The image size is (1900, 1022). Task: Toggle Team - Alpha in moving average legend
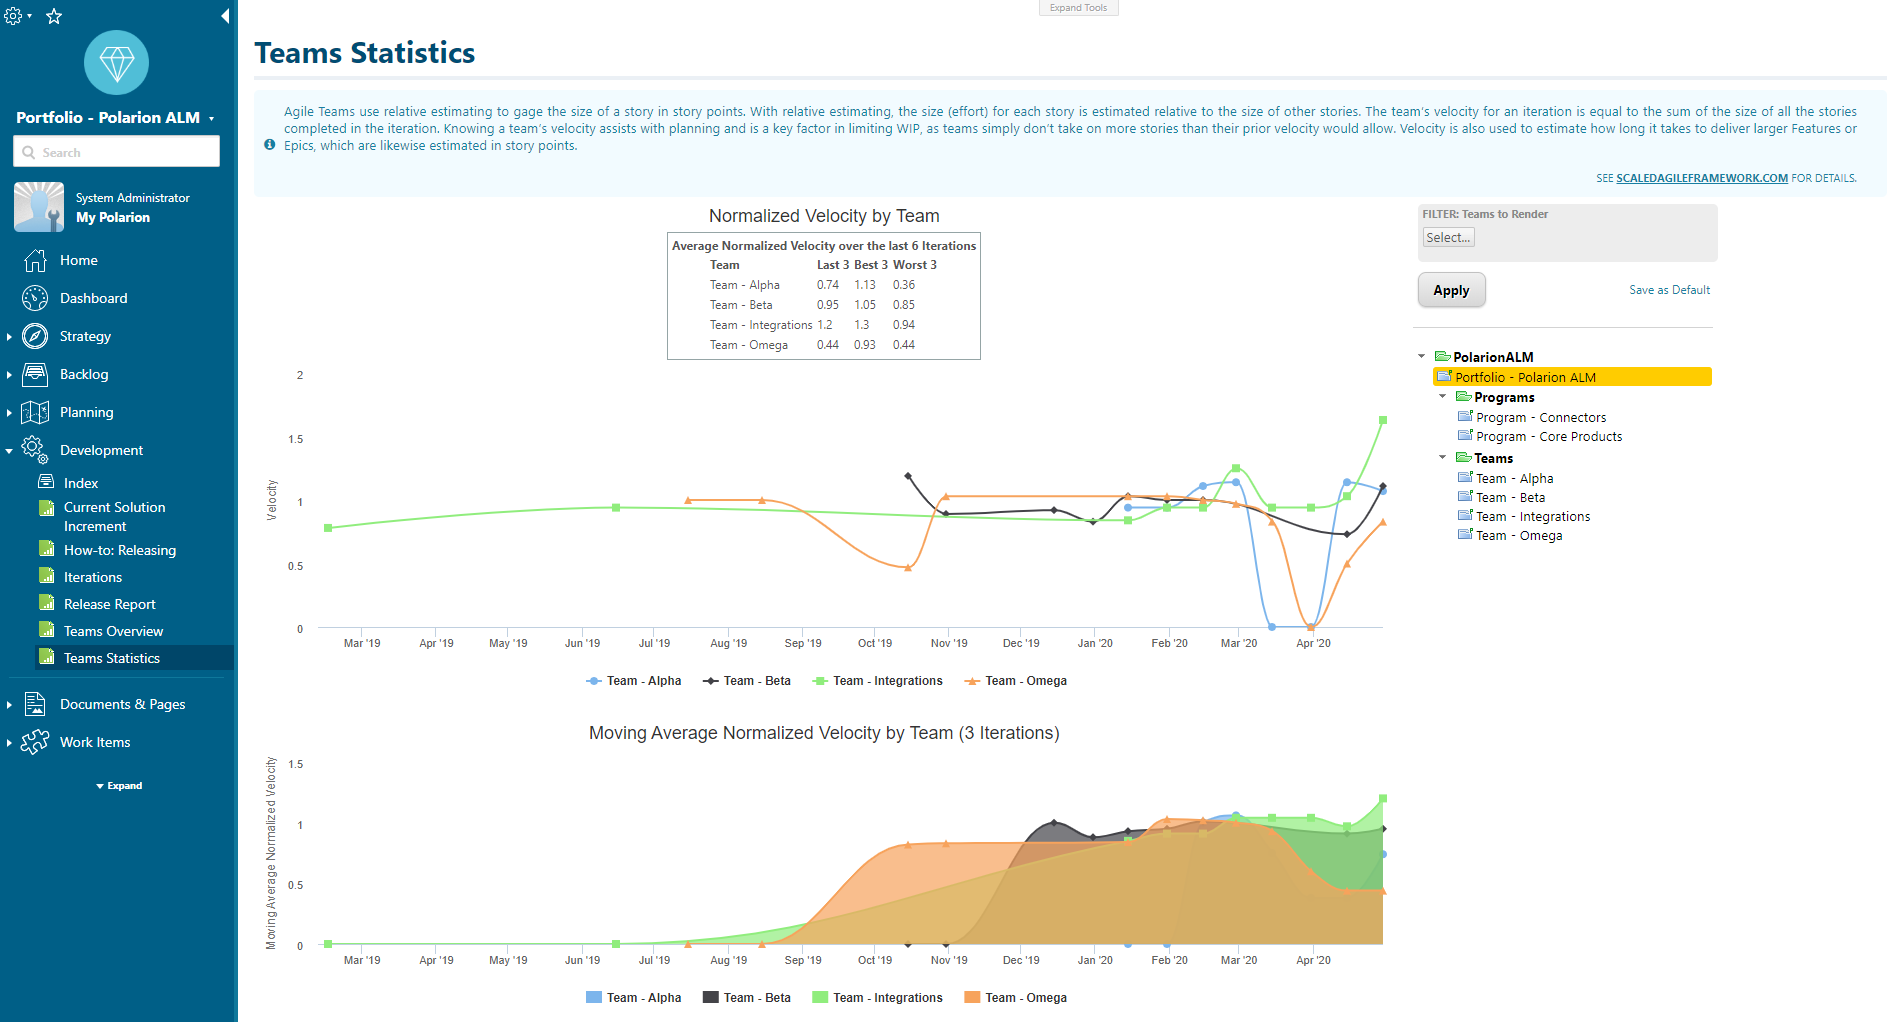(633, 998)
